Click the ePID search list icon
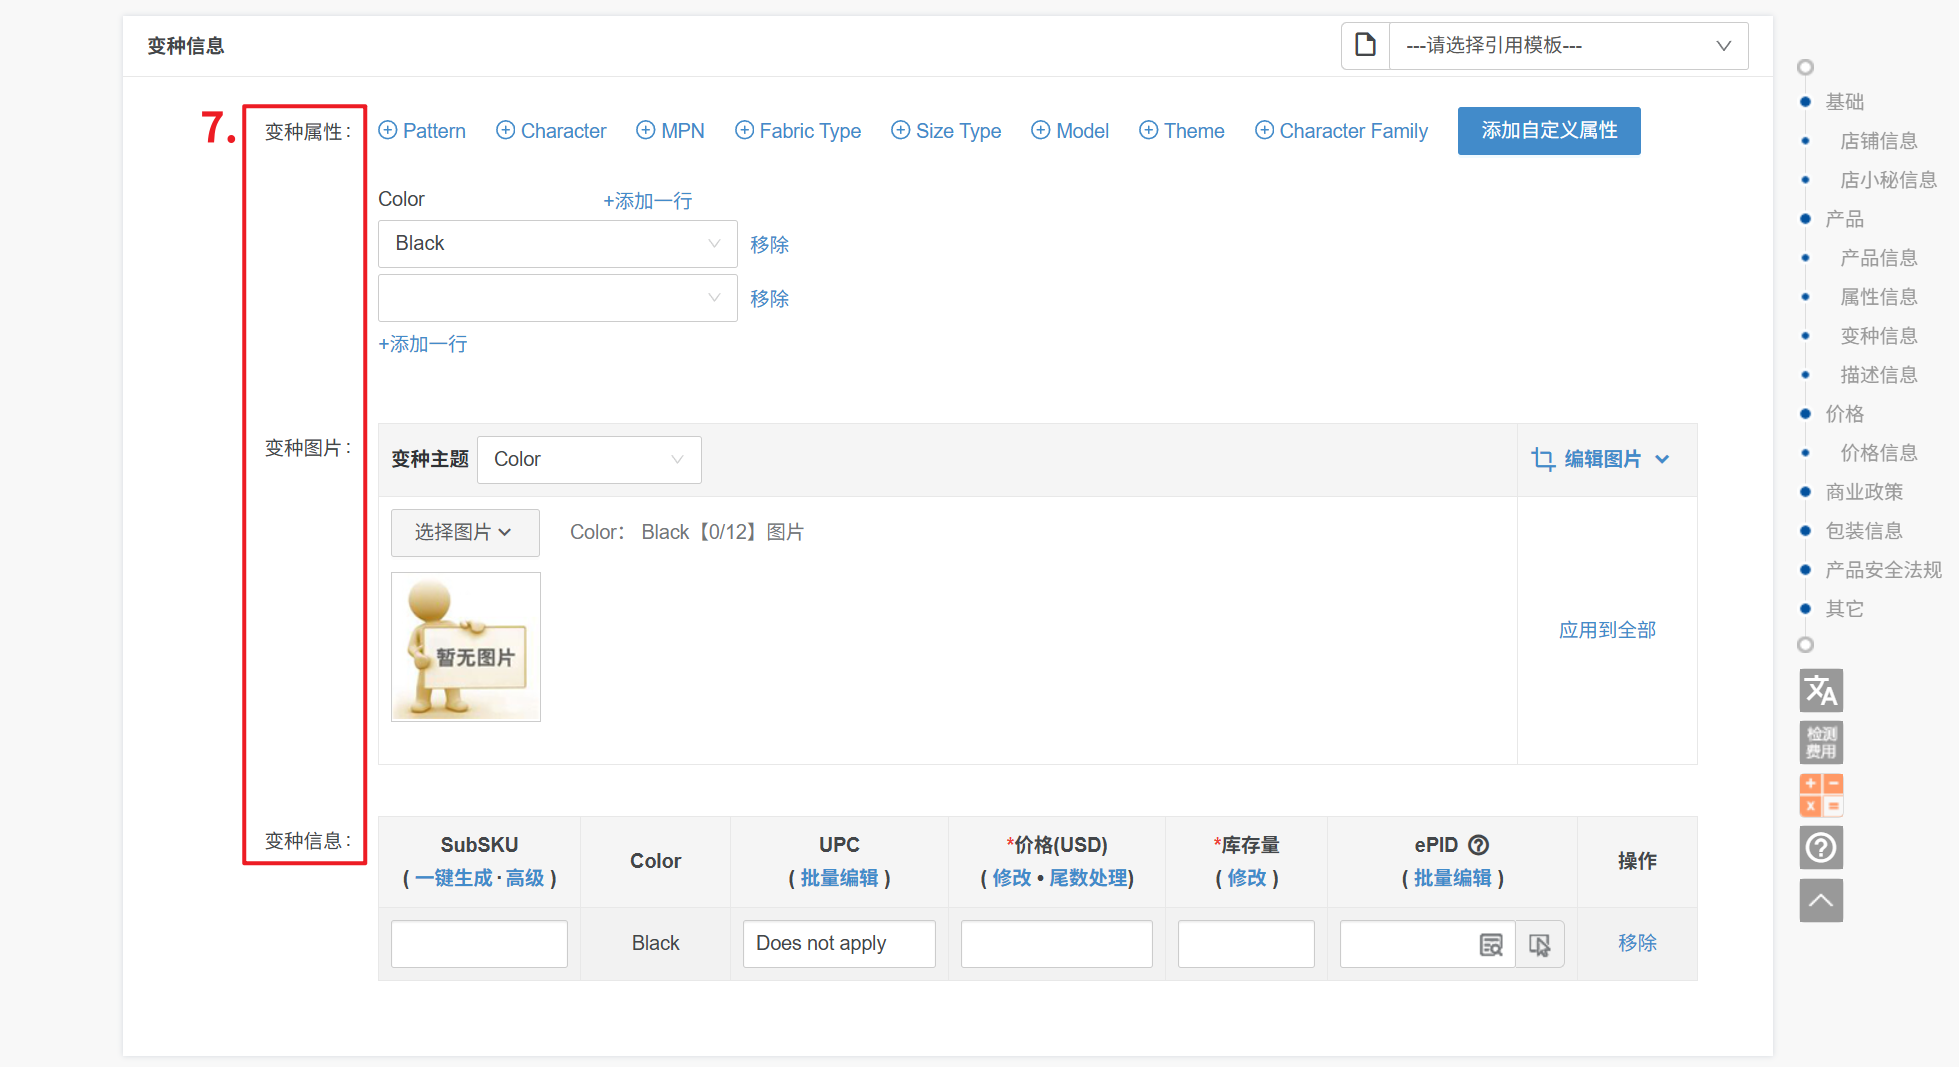The width and height of the screenshot is (1959, 1067). [x=1490, y=944]
